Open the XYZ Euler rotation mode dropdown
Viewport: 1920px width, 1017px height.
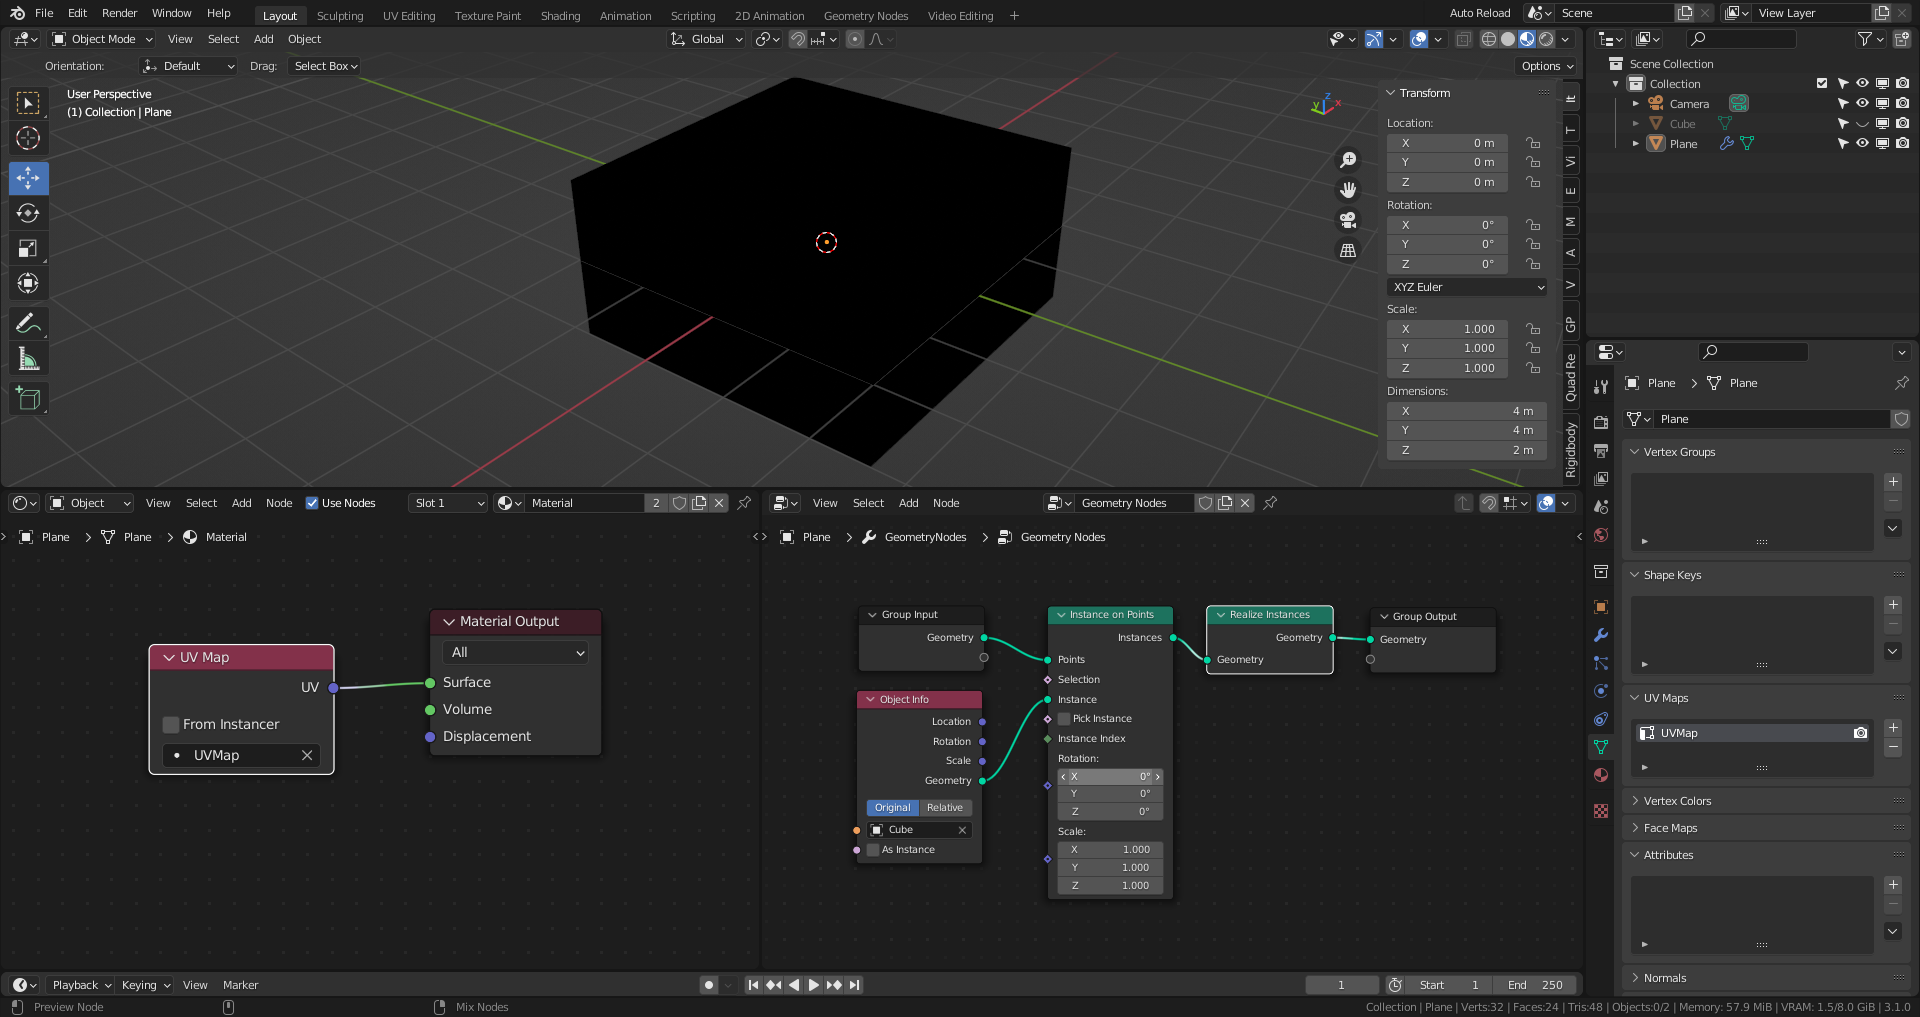(x=1467, y=287)
